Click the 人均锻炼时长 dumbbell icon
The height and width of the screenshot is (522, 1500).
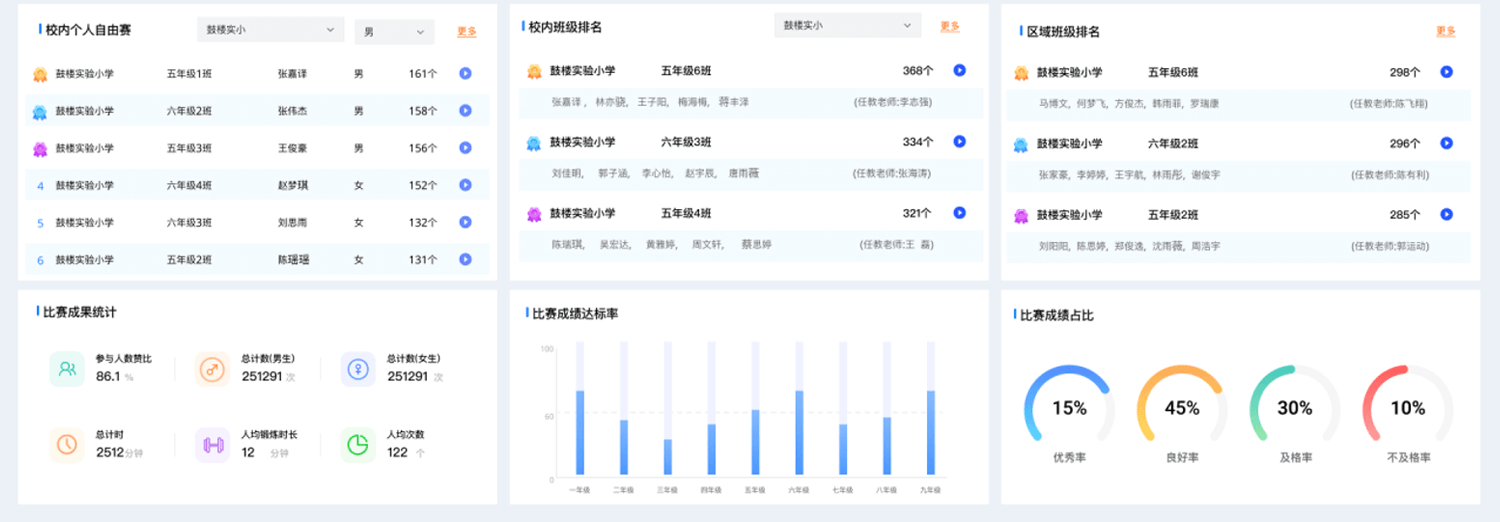212,445
